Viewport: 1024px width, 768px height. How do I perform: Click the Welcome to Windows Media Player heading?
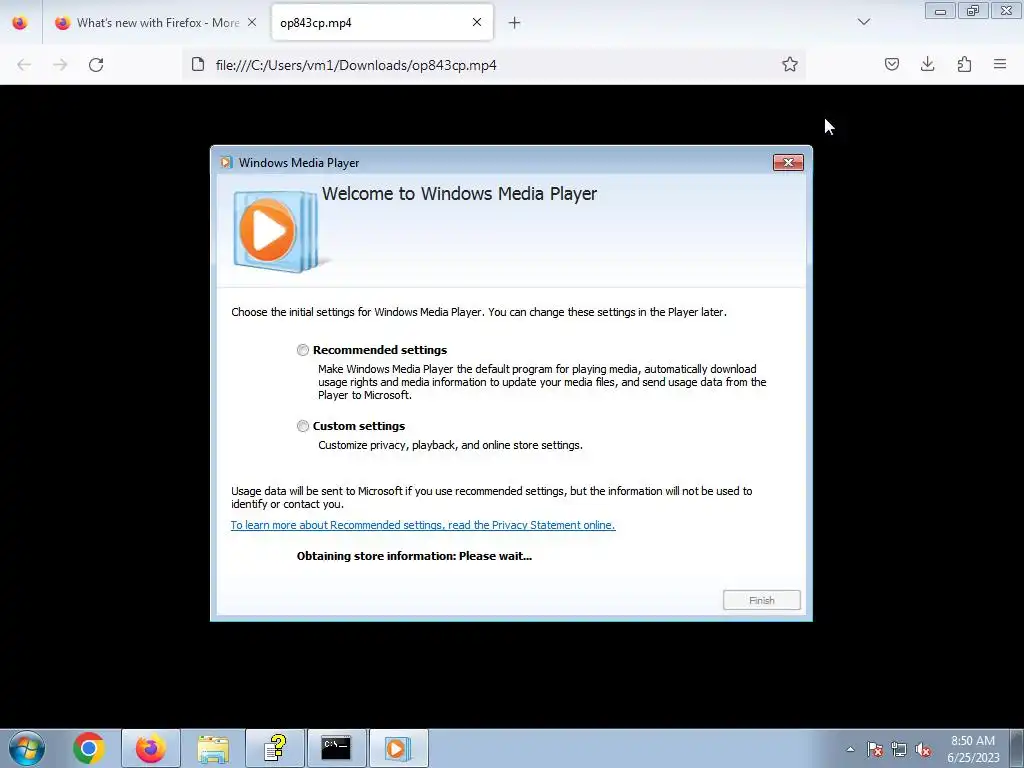(459, 194)
